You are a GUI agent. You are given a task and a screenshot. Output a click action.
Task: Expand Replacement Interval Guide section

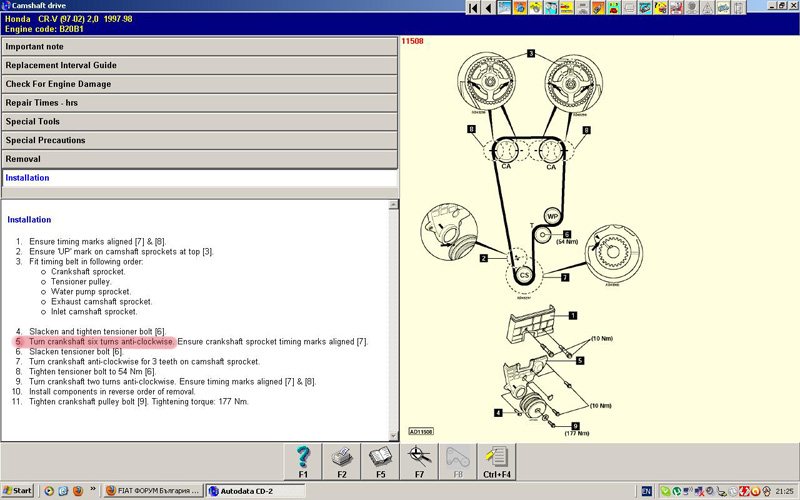[199, 66]
